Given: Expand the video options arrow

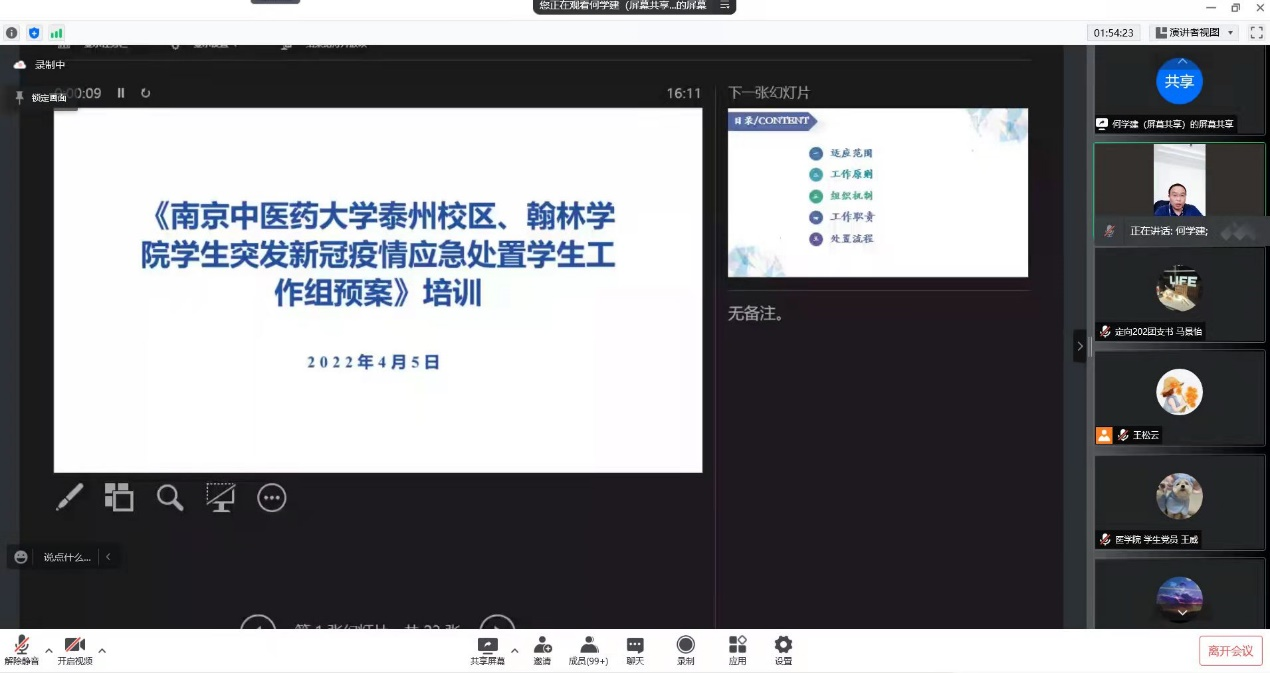Looking at the screenshot, I should pyautogui.click(x=102, y=650).
